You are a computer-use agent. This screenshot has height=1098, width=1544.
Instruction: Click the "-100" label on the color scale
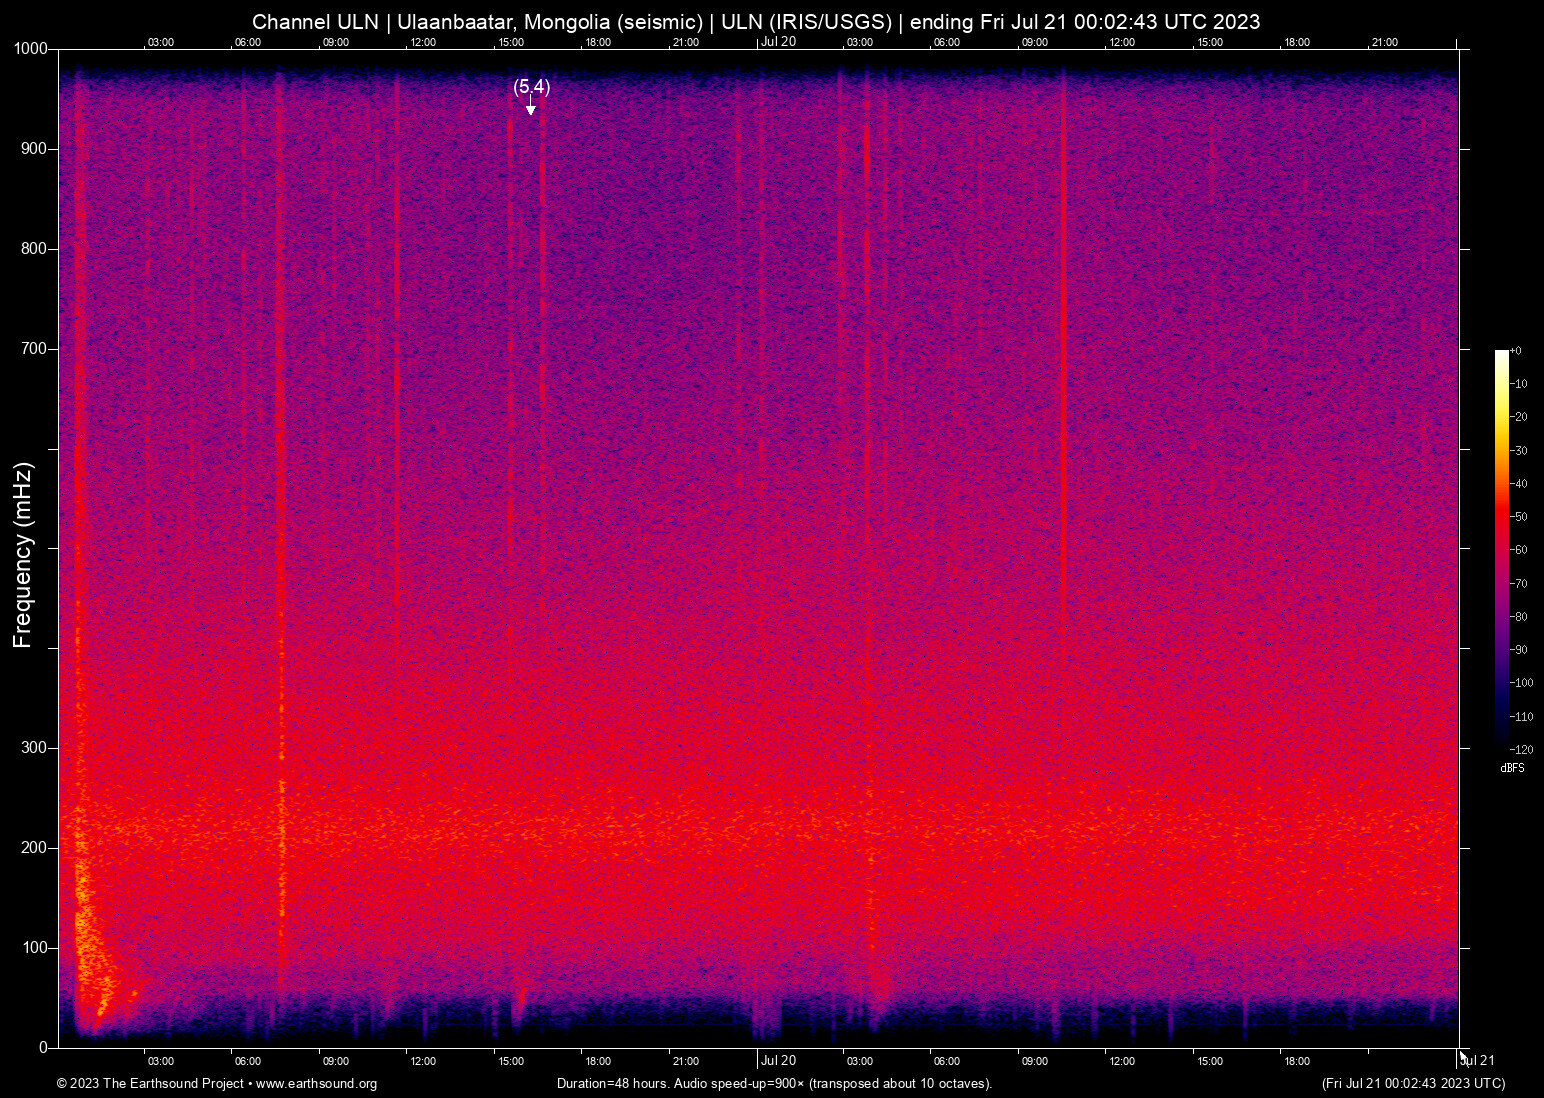[x=1521, y=683]
